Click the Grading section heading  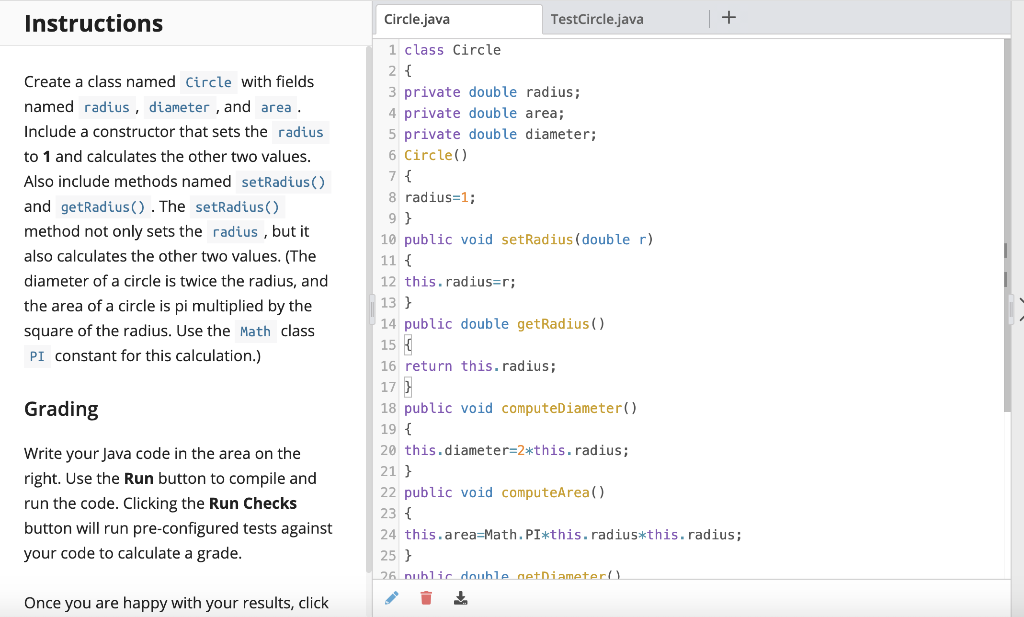tap(62, 409)
